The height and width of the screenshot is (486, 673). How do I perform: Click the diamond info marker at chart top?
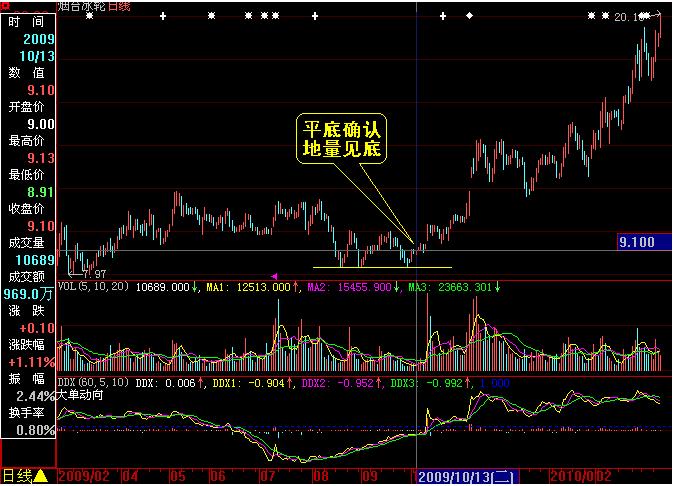pyautogui.click(x=470, y=16)
